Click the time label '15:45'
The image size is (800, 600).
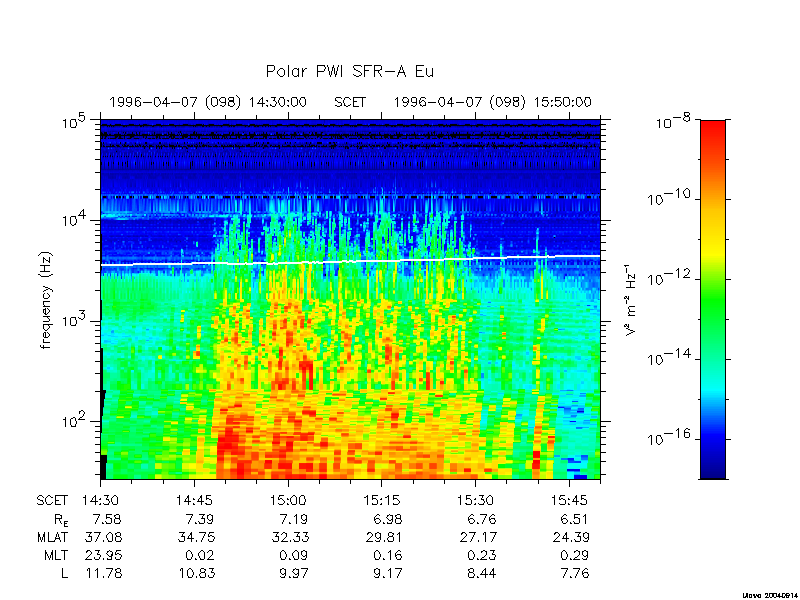click(570, 501)
